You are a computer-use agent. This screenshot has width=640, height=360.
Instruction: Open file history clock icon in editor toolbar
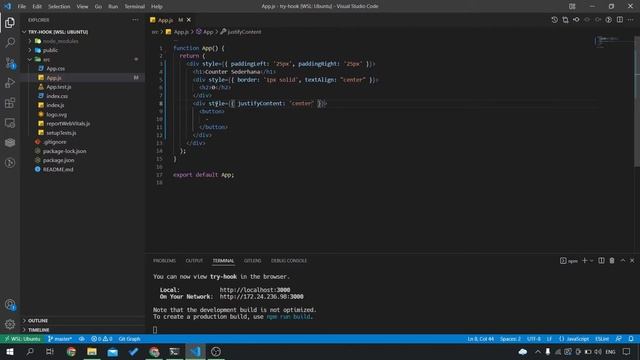(554, 20)
